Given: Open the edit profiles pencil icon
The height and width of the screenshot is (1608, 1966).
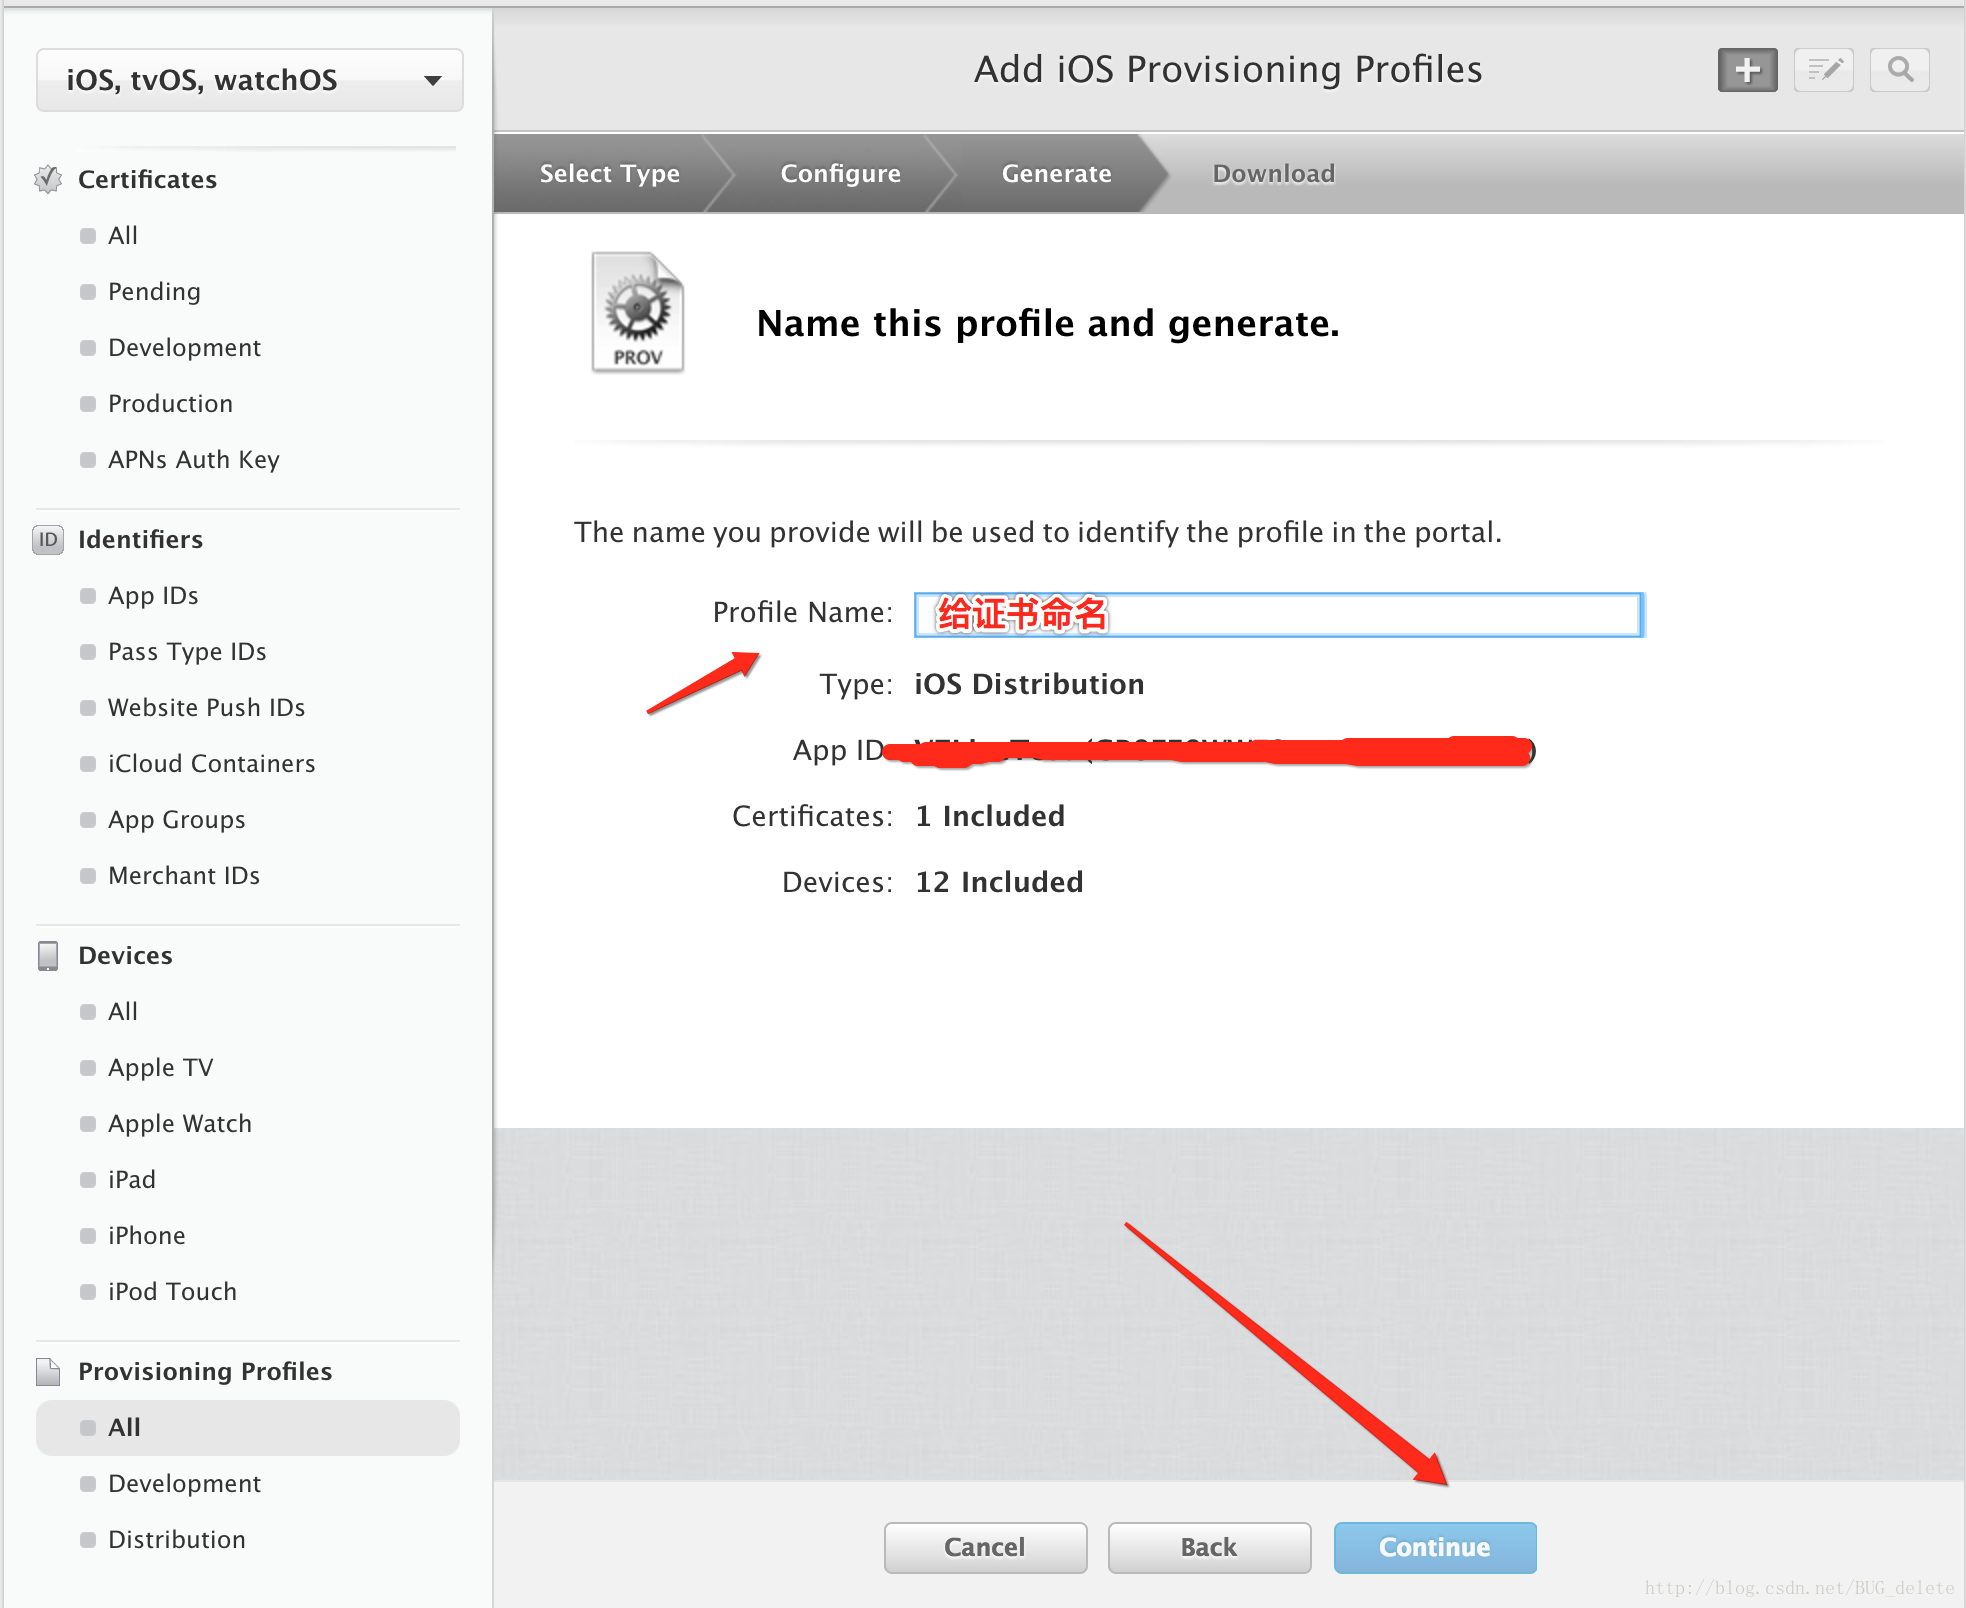Looking at the screenshot, I should pos(1824,70).
